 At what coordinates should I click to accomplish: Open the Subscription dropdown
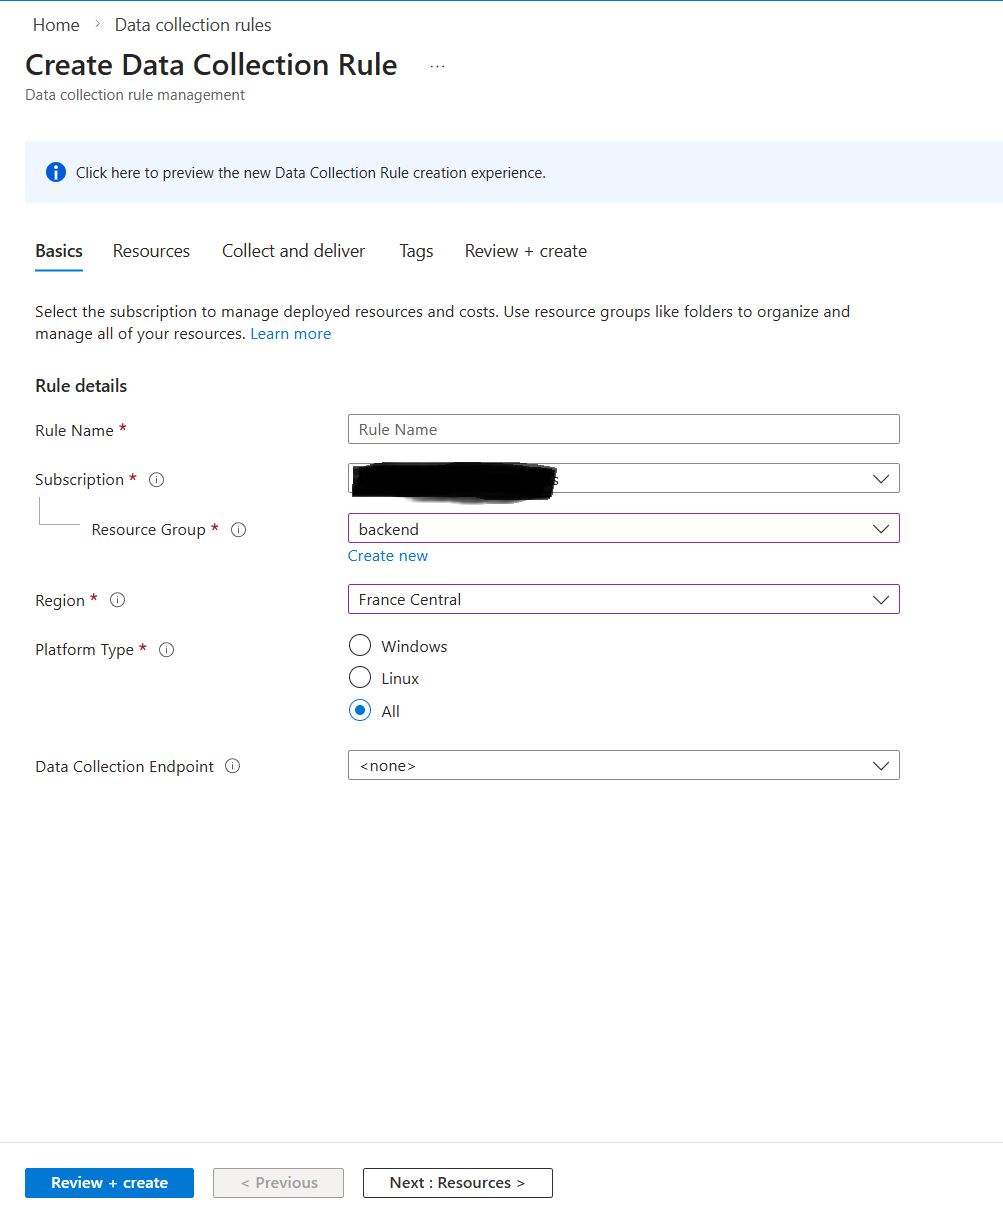(x=880, y=478)
